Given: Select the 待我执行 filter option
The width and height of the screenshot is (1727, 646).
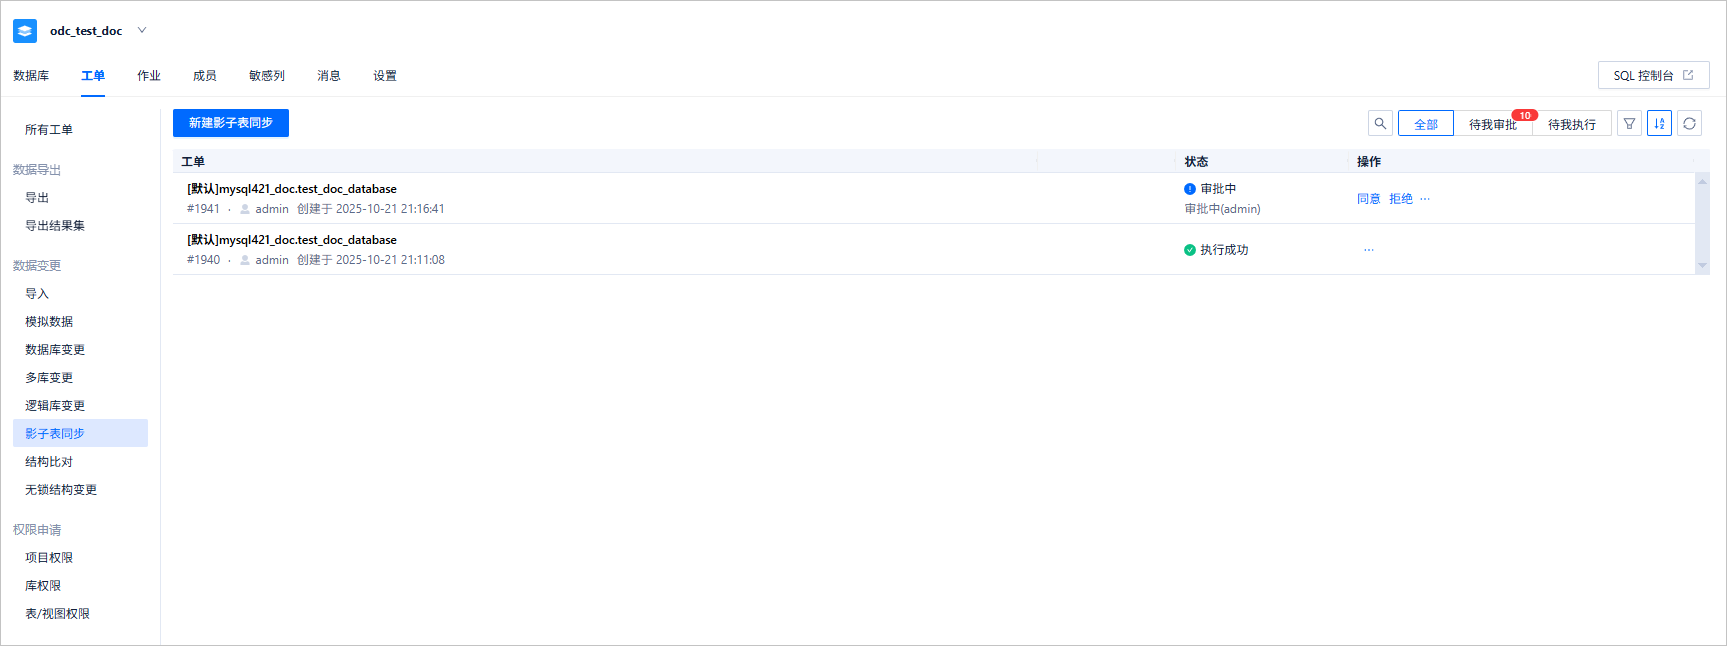Looking at the screenshot, I should (x=1572, y=124).
